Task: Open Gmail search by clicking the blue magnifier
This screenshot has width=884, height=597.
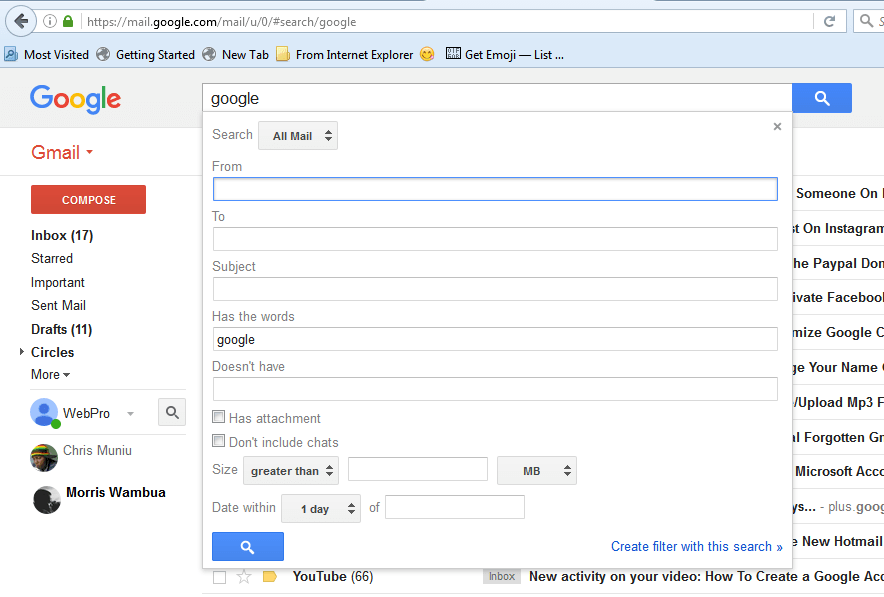Action: (820, 98)
